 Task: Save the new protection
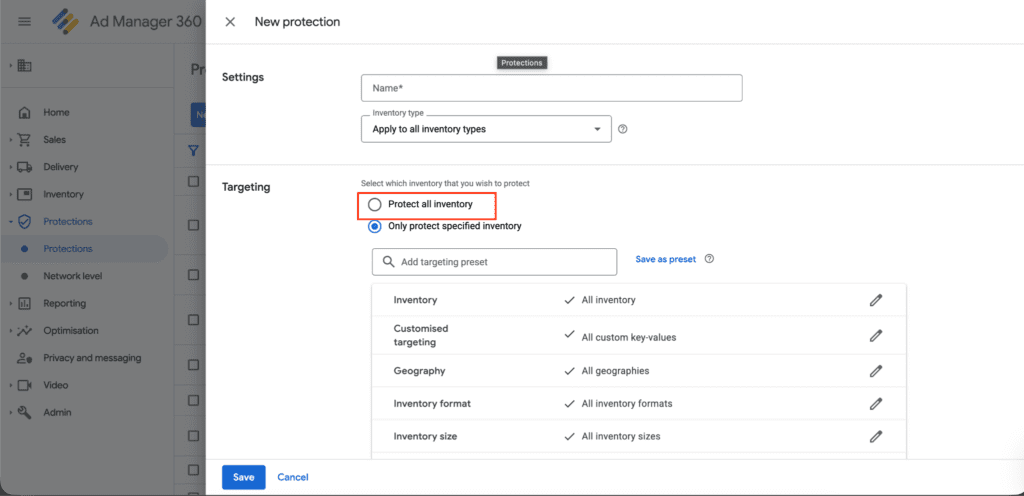[244, 477]
